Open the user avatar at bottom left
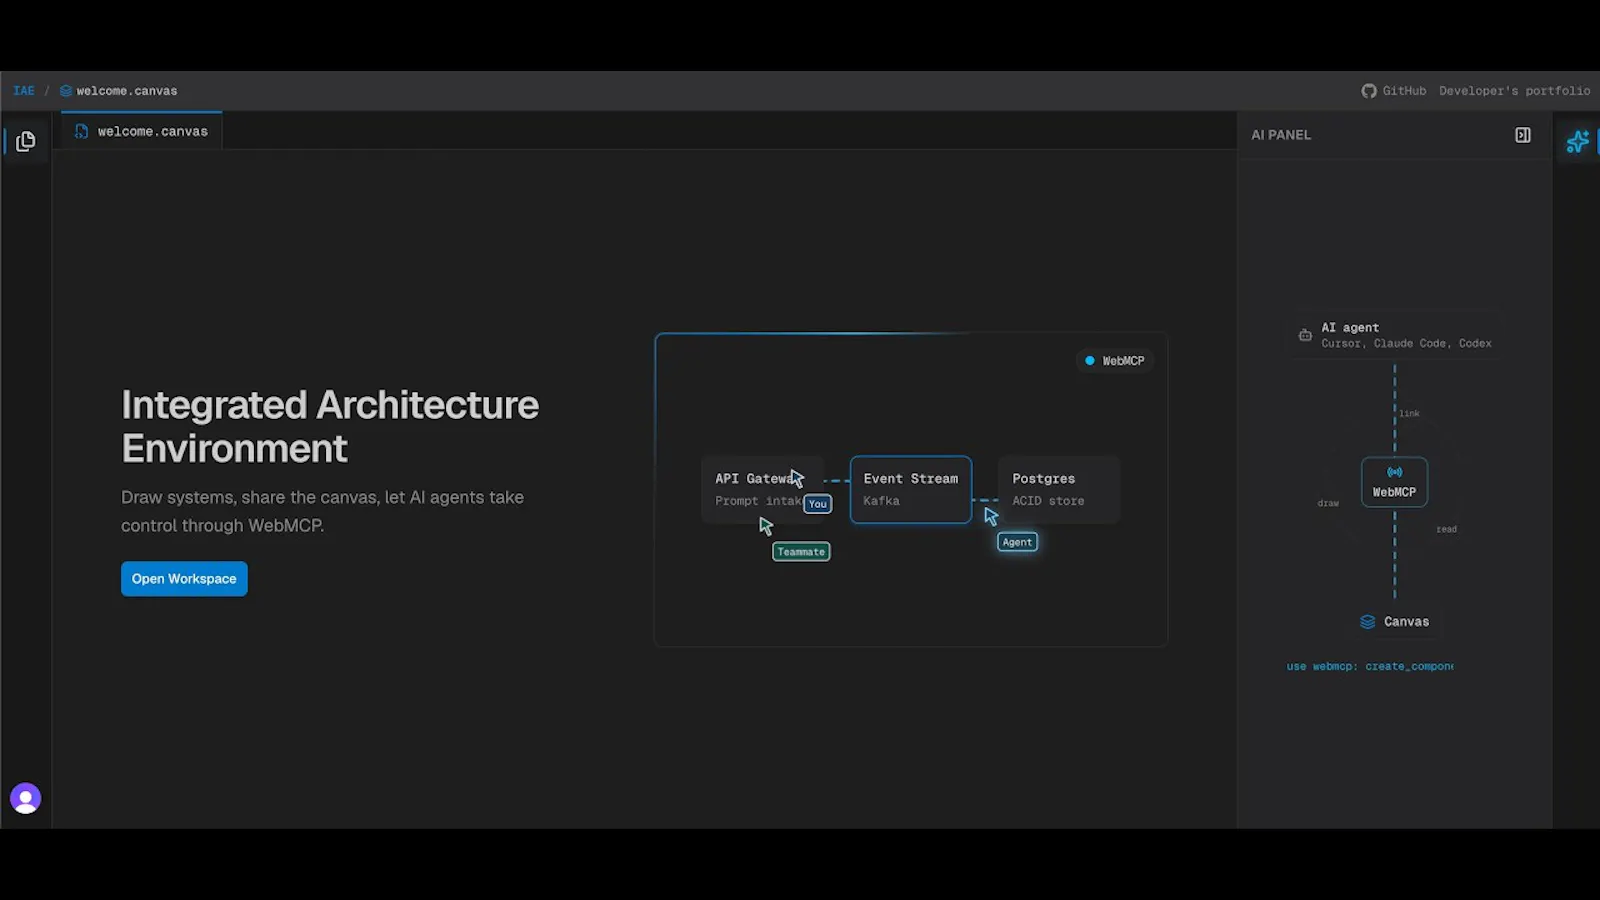The height and width of the screenshot is (900, 1600). [x=26, y=798]
